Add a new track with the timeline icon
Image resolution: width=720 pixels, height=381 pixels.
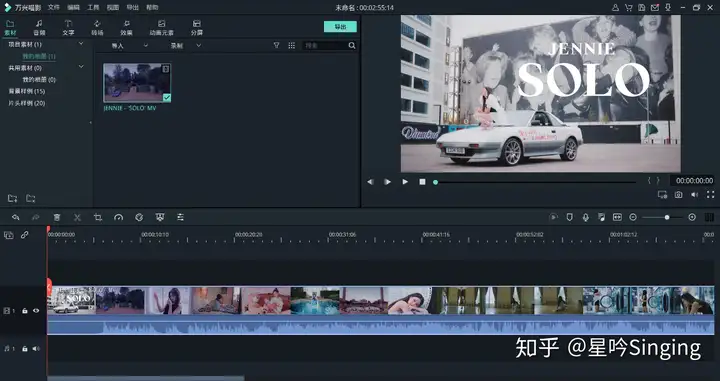pos(9,235)
